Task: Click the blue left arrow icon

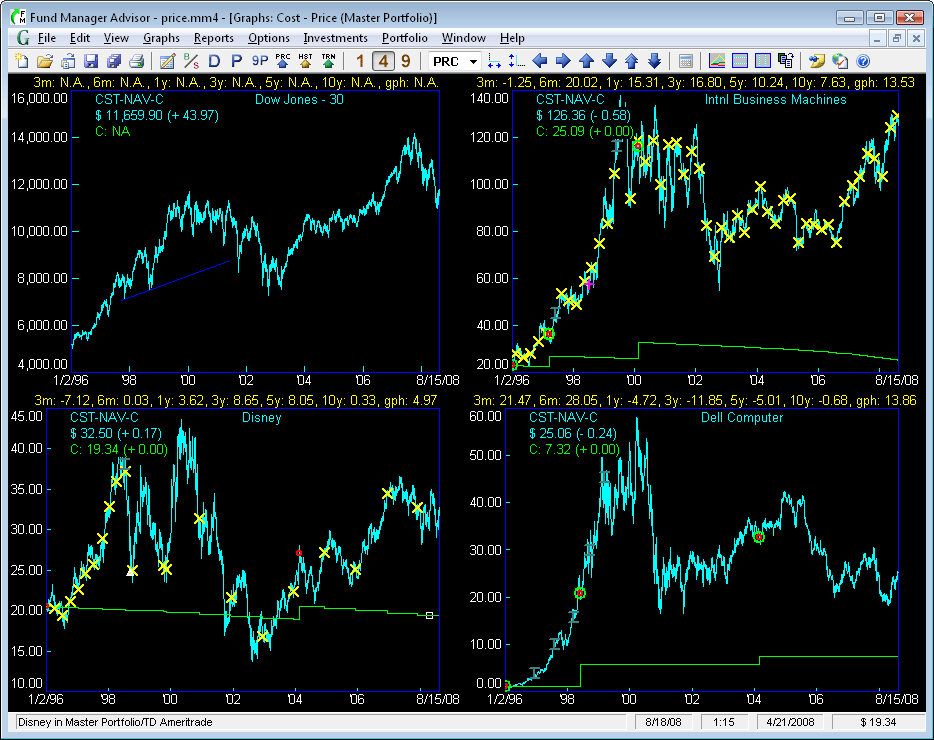Action: (x=541, y=61)
